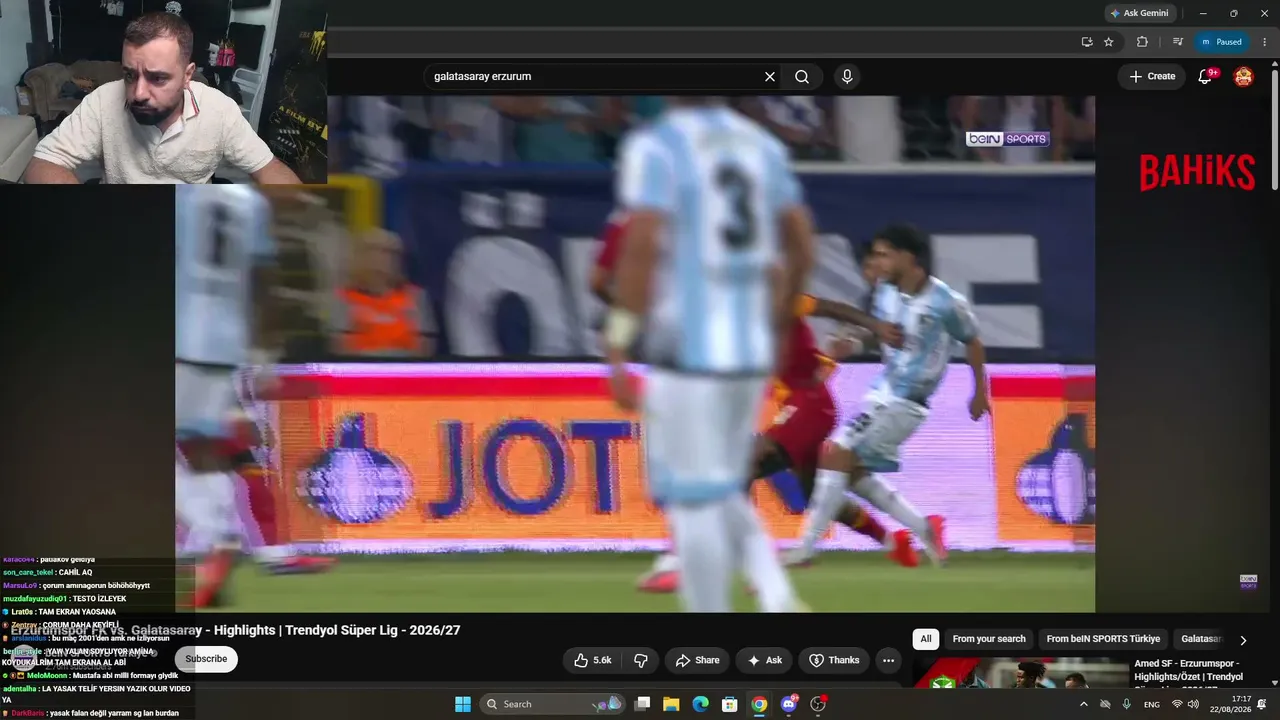Click the video player frame
Screen dimensions: 1280x720
[635, 354]
